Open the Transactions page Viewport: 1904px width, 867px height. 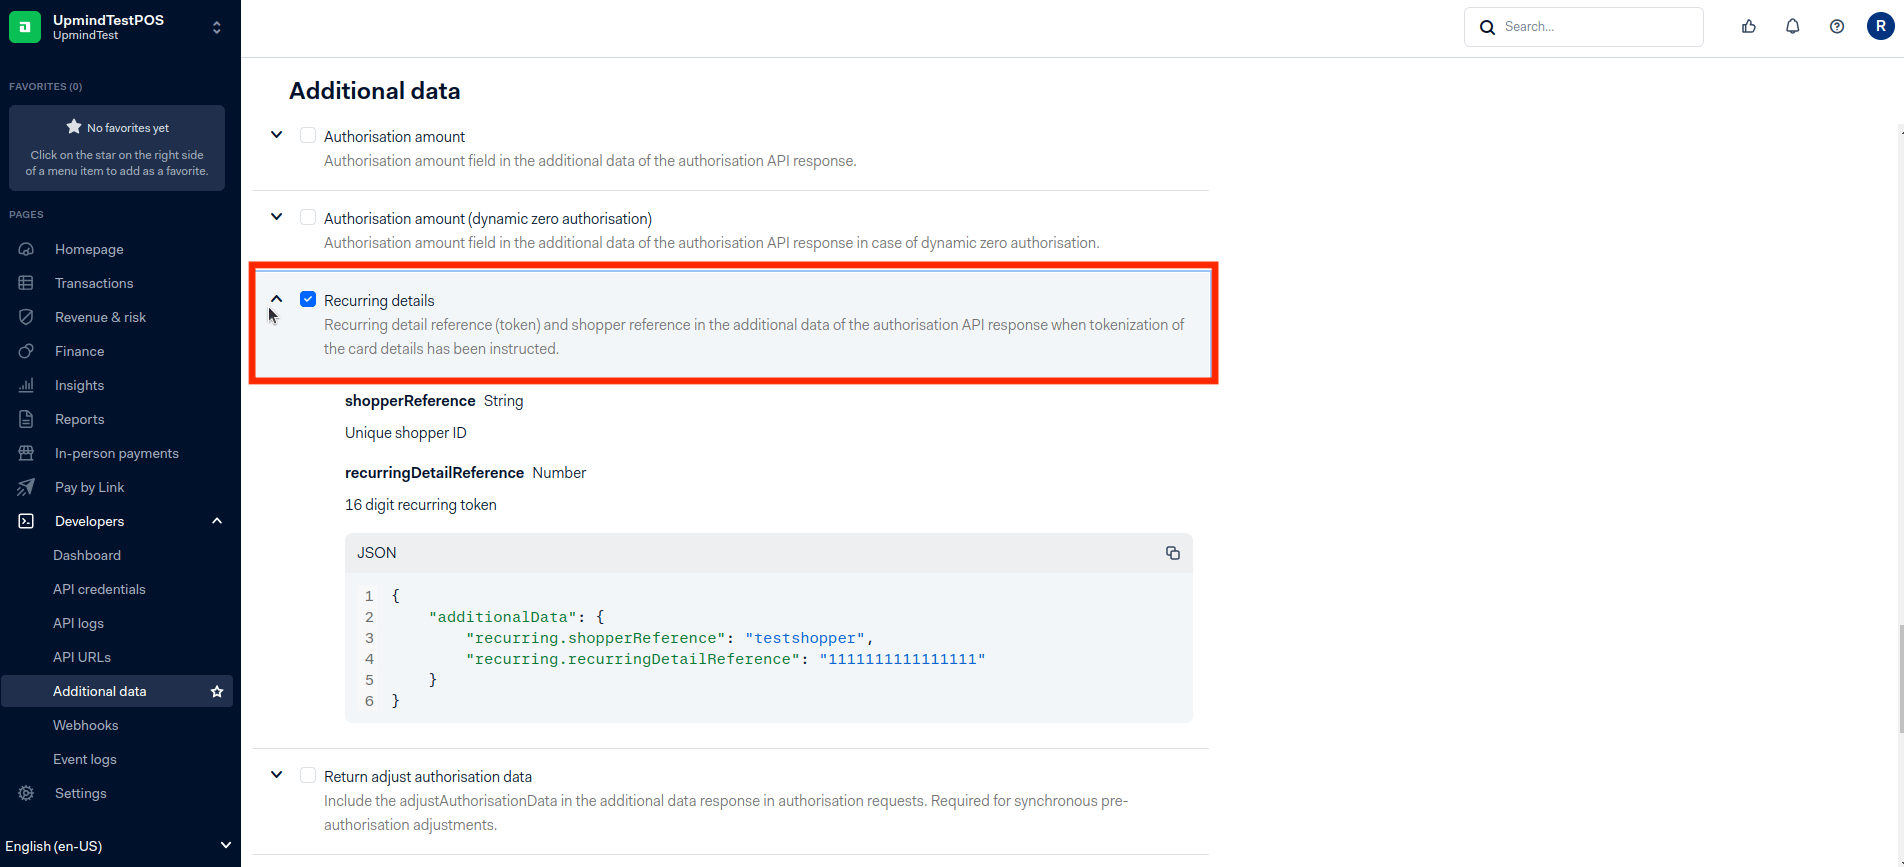(94, 283)
